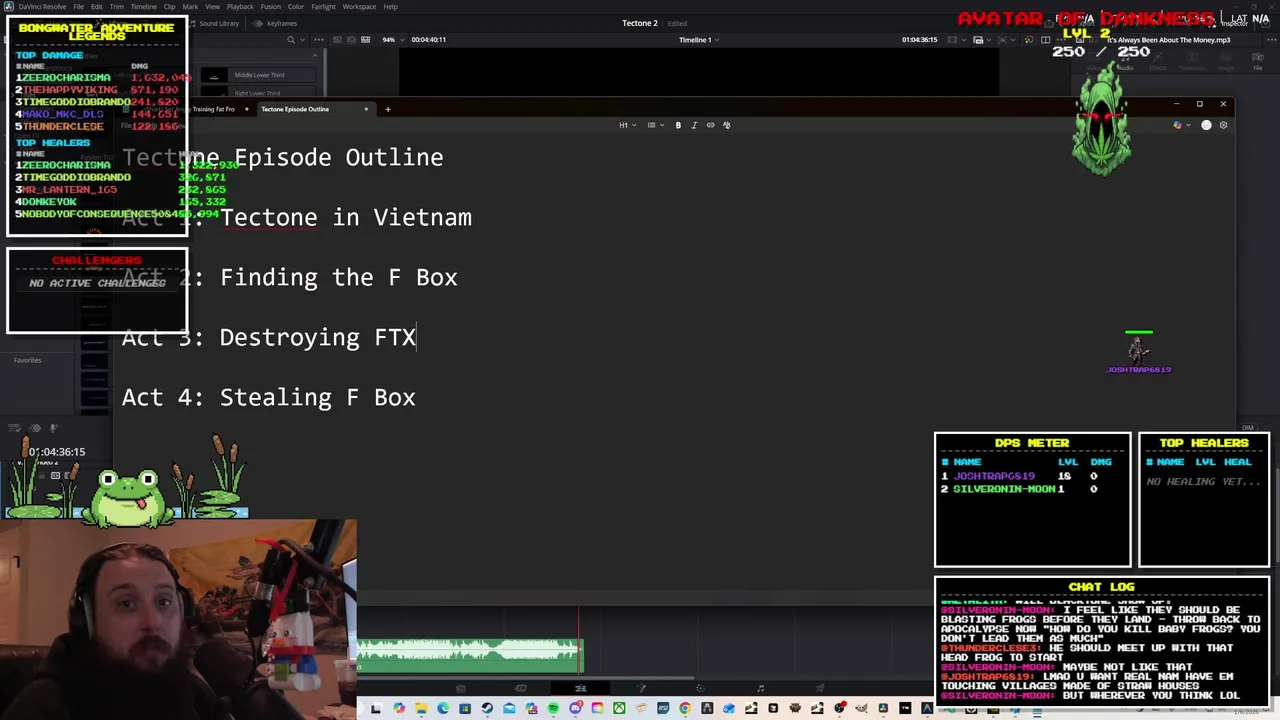Open the Playback menu in DaVinci Resolve
The height and width of the screenshot is (720, 1280).
coord(240,6)
